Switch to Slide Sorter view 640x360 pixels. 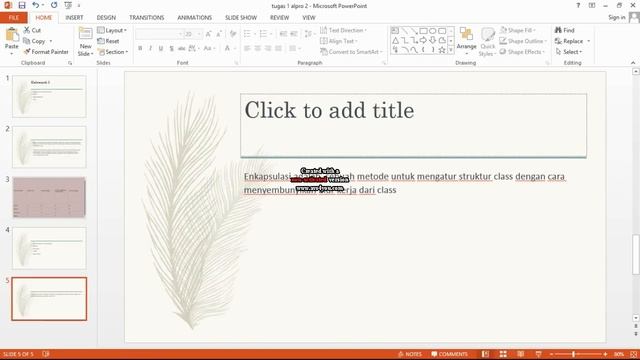tap(503, 354)
